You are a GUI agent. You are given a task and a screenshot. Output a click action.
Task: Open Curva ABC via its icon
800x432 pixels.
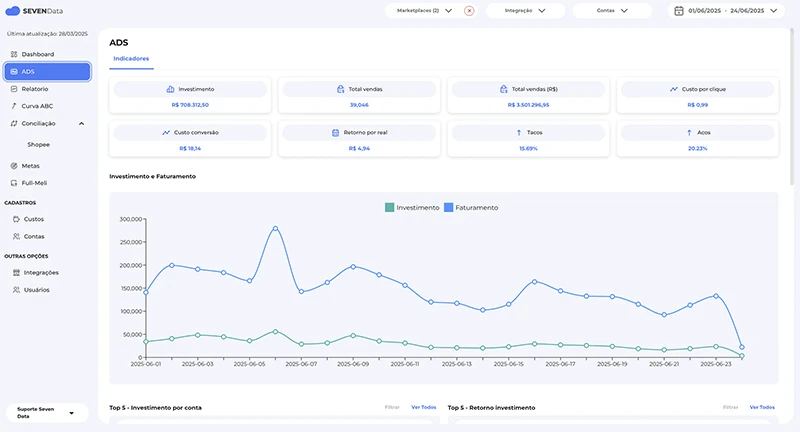[14, 106]
